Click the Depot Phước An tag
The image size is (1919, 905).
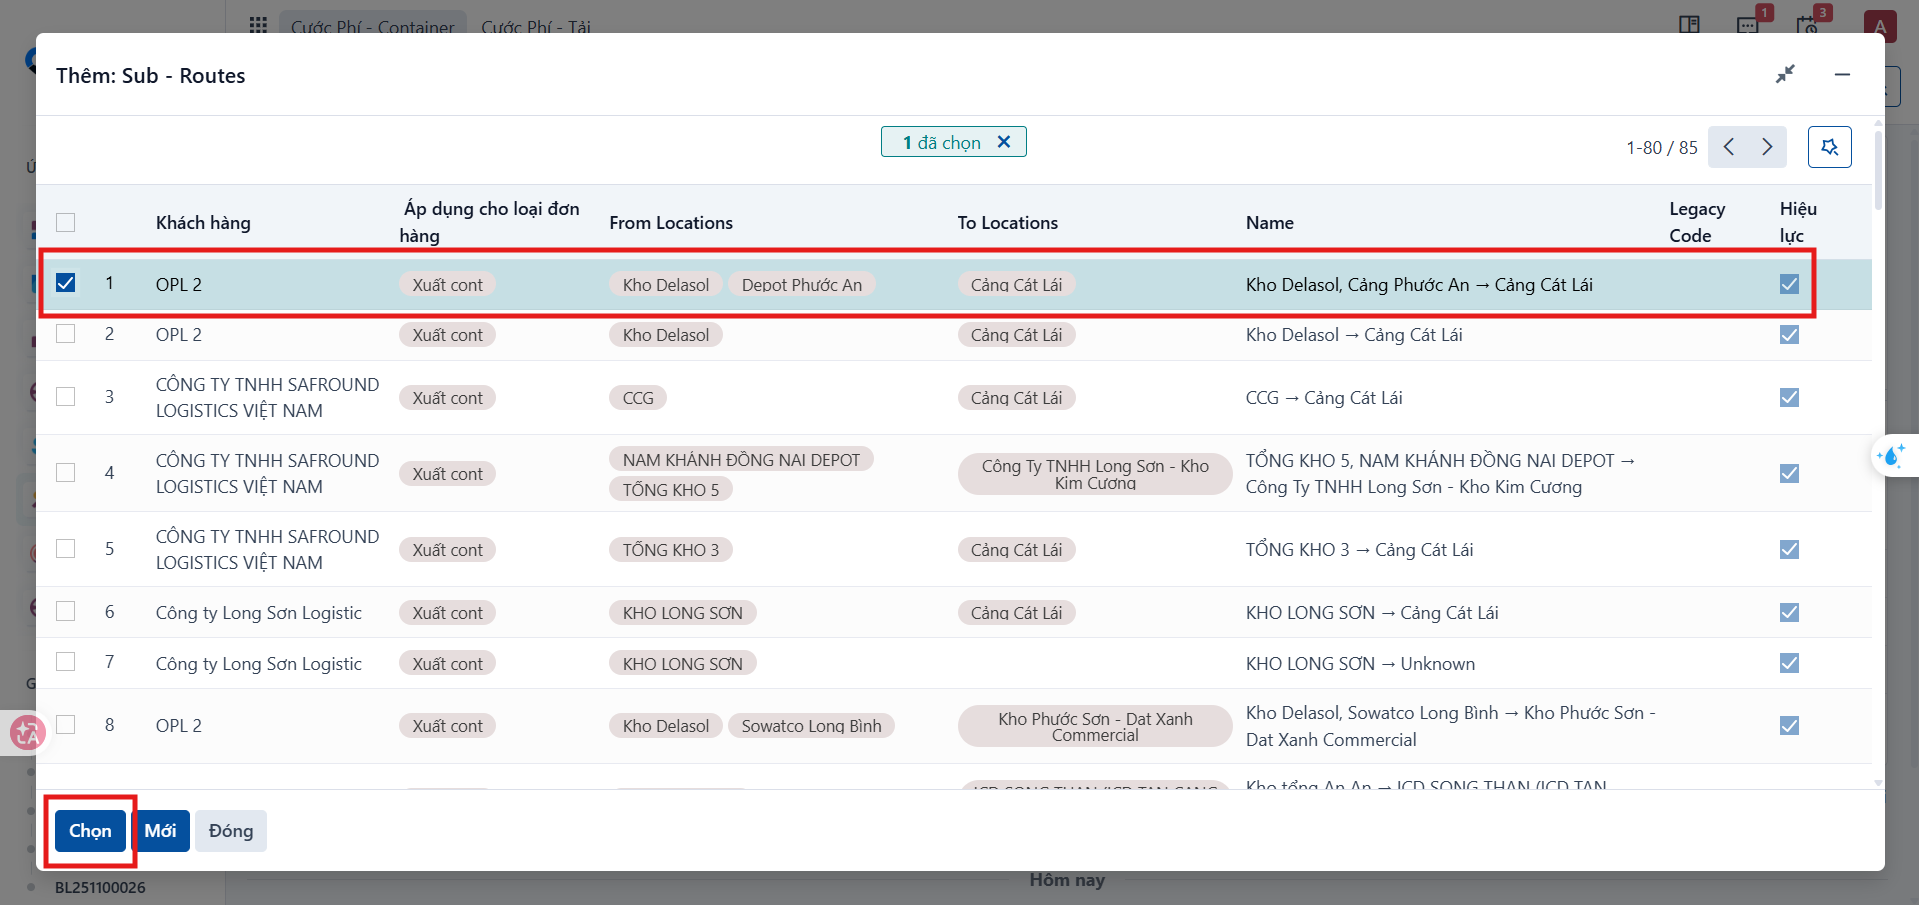802,285
